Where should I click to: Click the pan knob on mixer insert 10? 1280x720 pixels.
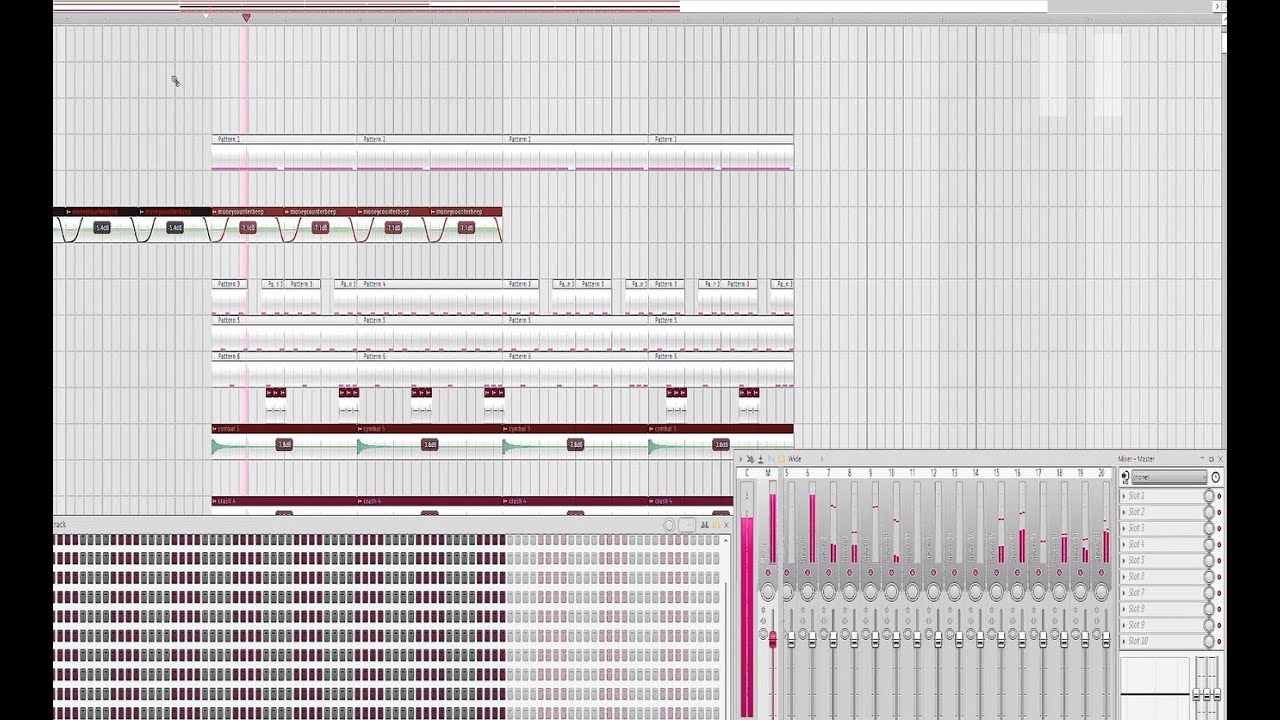tap(891, 593)
